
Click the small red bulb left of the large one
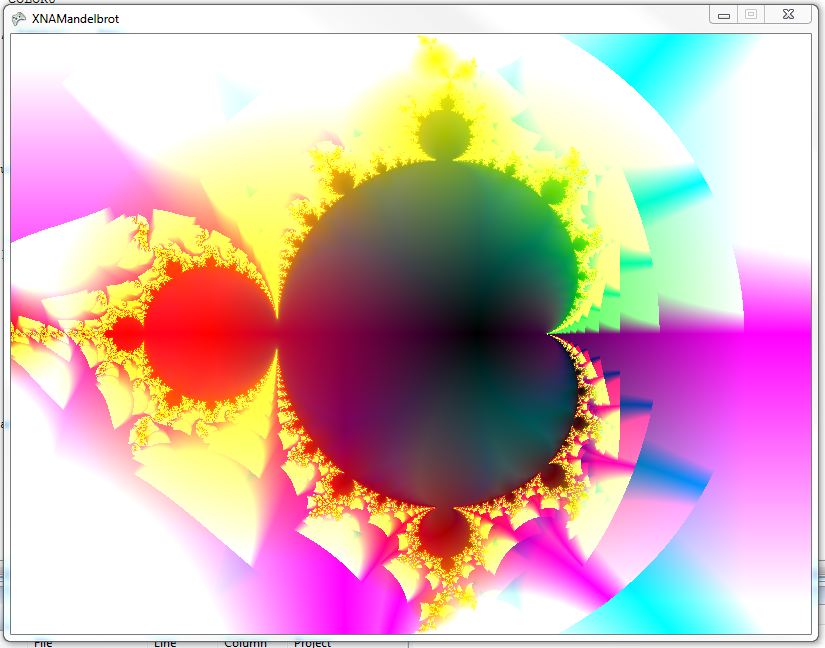[x=127, y=331]
